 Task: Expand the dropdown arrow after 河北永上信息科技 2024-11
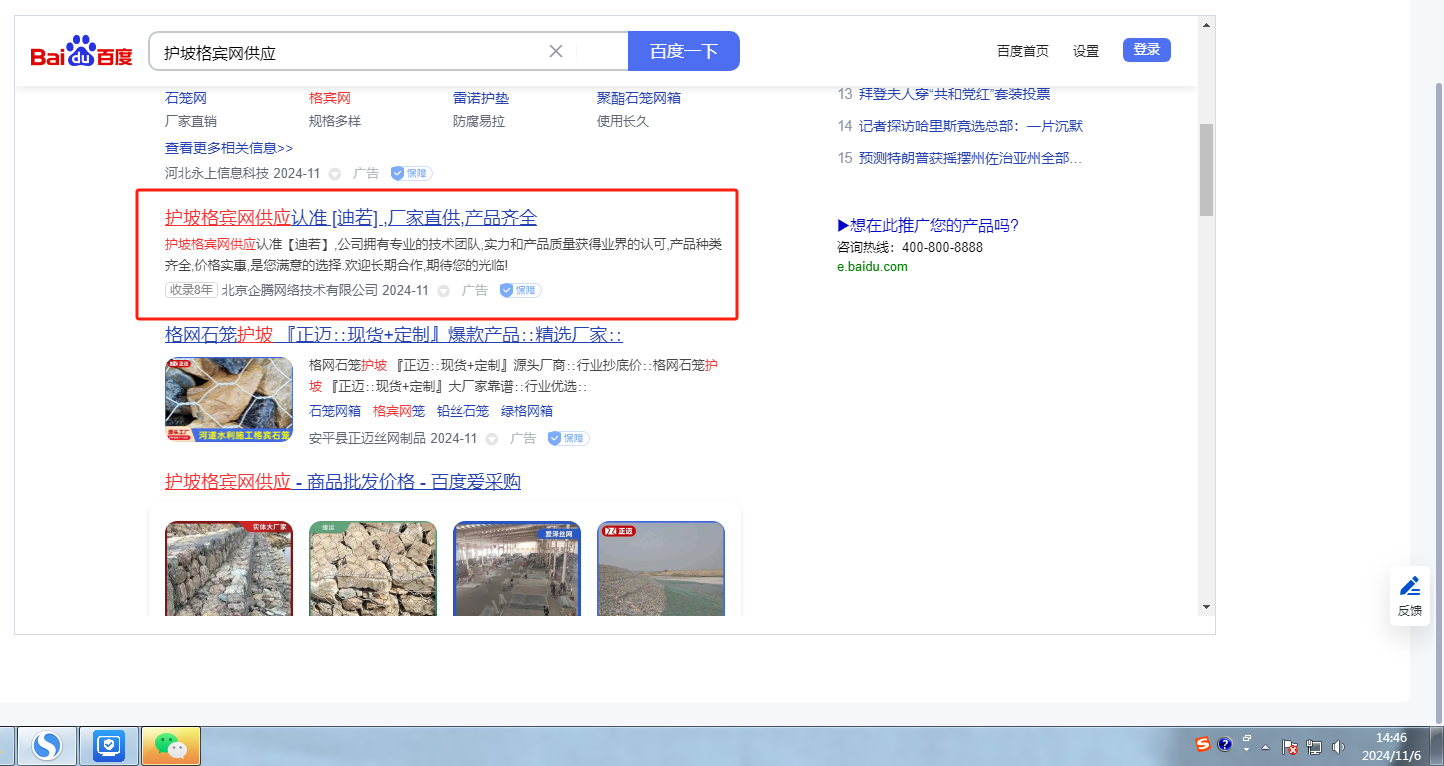coord(335,174)
